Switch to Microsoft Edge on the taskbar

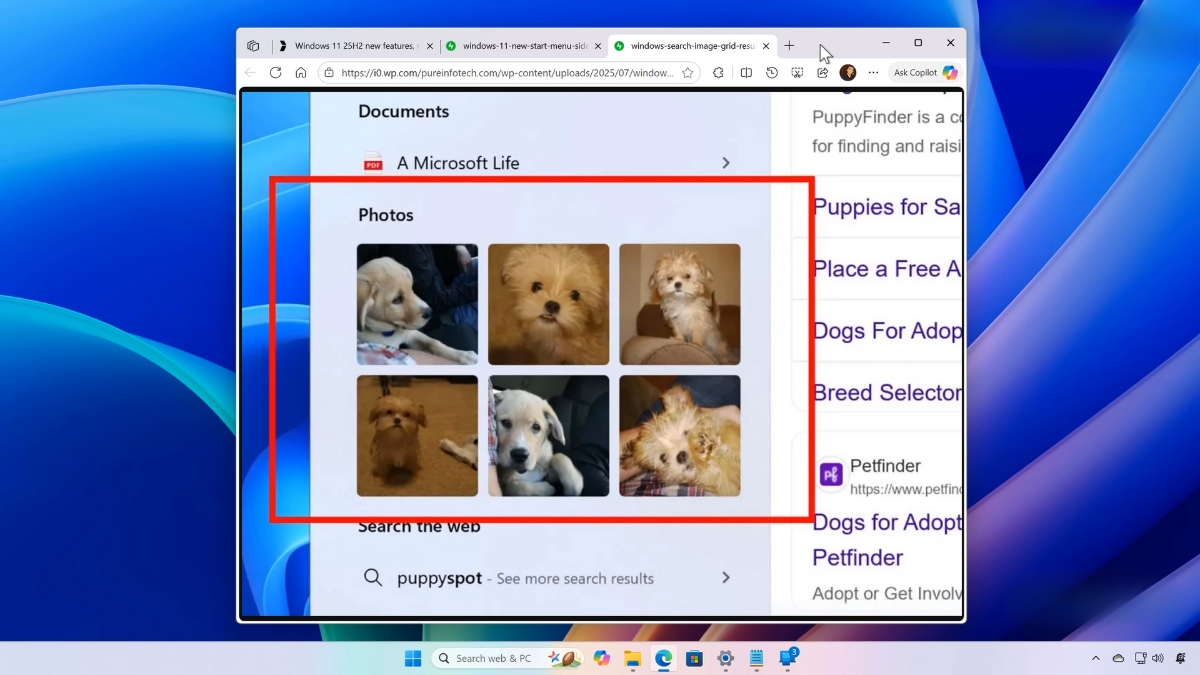pos(663,658)
